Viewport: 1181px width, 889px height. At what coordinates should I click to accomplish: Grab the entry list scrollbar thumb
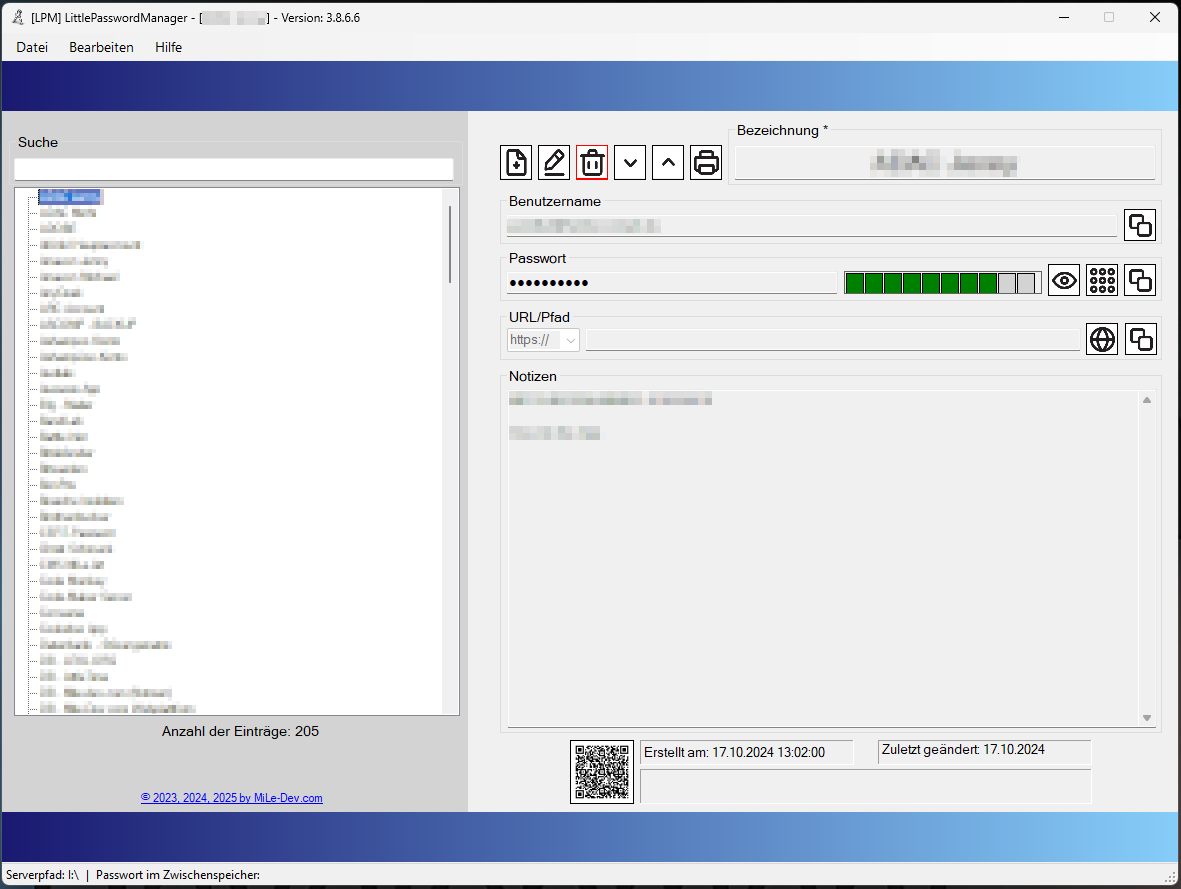click(x=450, y=244)
